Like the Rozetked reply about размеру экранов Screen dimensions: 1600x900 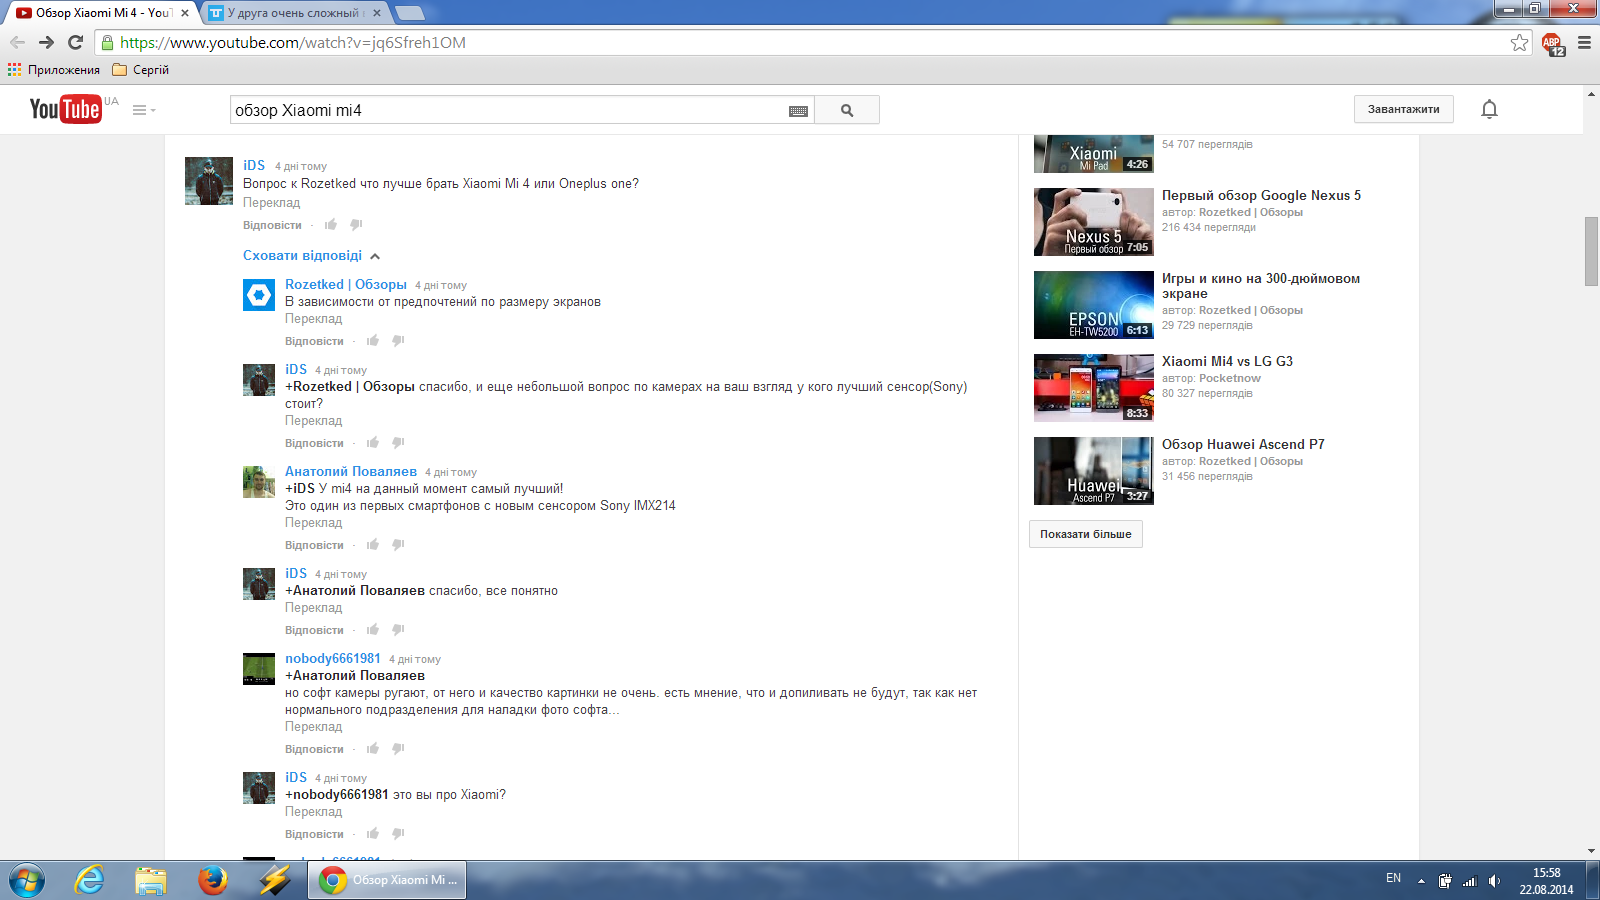click(373, 341)
